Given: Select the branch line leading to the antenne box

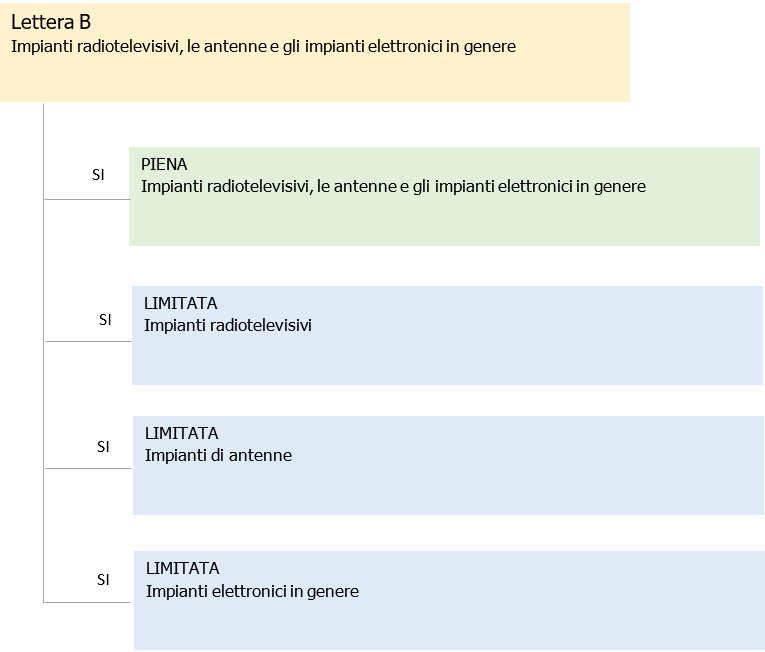Looking at the screenshot, I should click(88, 468).
